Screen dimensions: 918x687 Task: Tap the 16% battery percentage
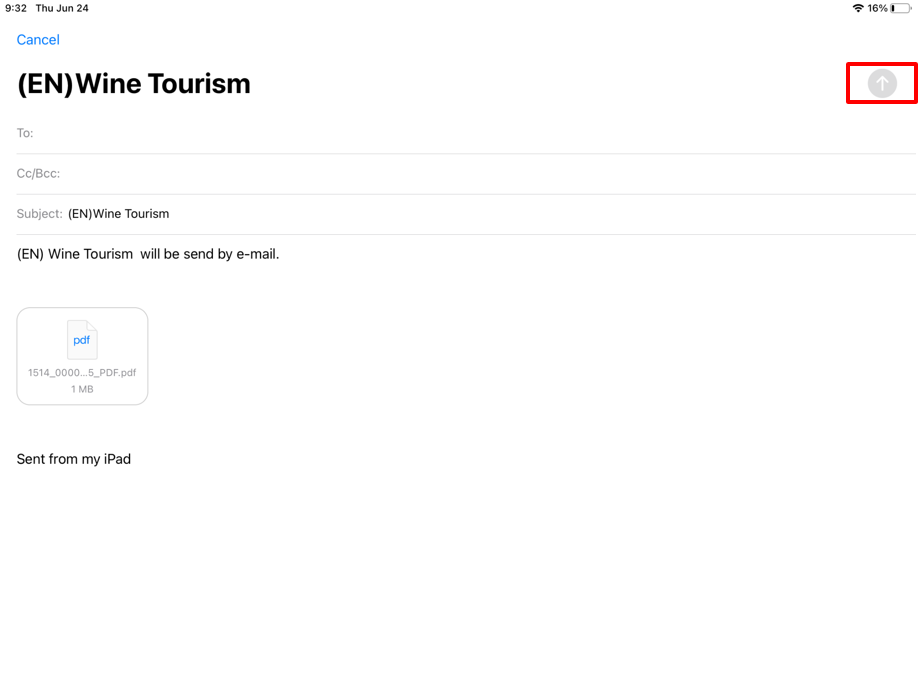(877, 8)
